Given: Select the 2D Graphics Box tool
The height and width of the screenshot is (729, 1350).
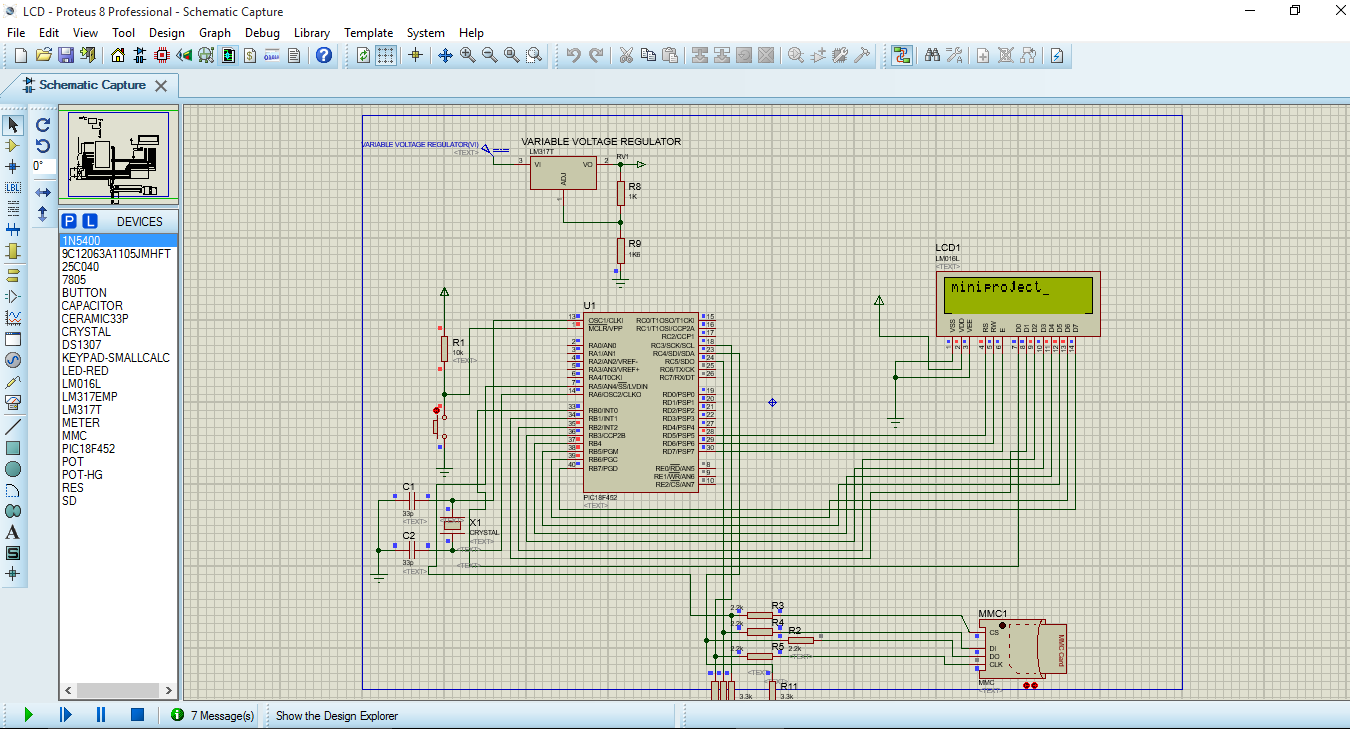Looking at the screenshot, I should pyautogui.click(x=13, y=448).
